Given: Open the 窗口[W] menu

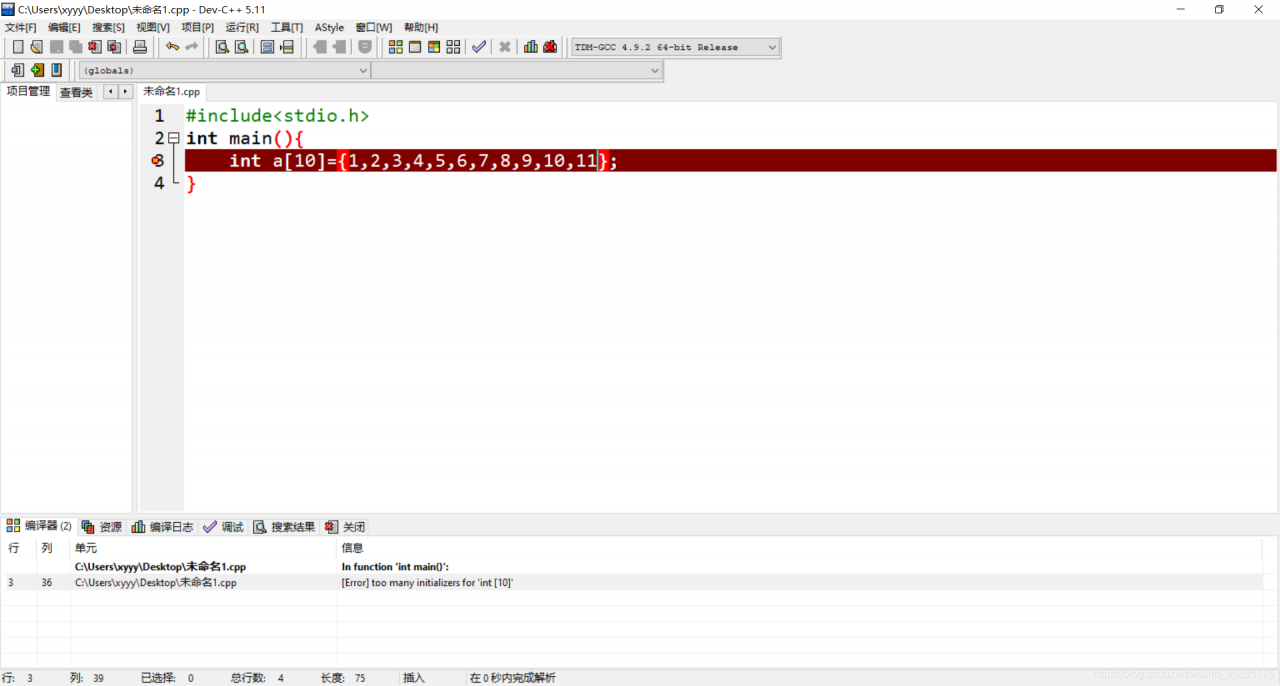Looking at the screenshot, I should pyautogui.click(x=373, y=27).
